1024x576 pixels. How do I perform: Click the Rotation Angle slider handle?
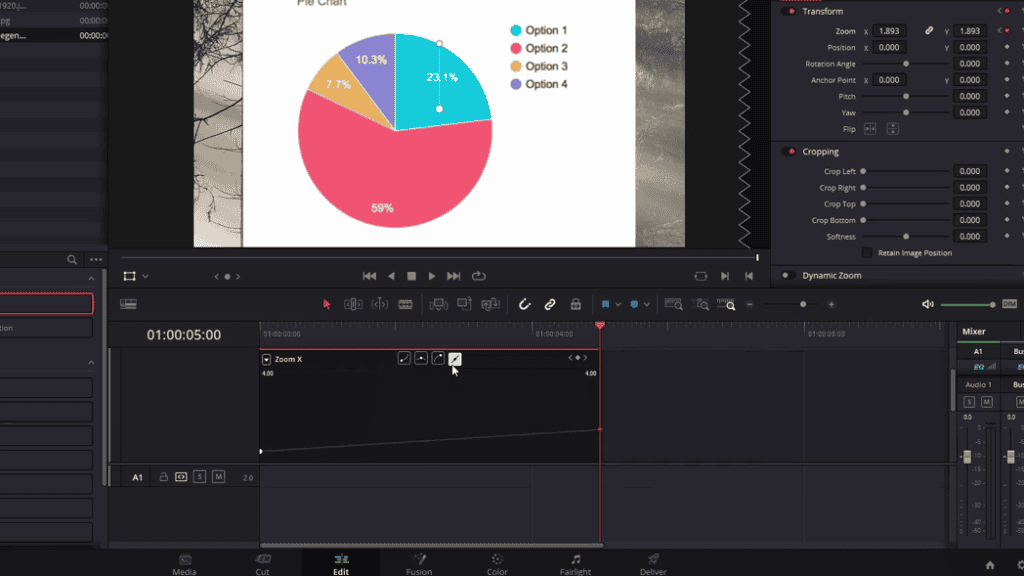(x=906, y=64)
